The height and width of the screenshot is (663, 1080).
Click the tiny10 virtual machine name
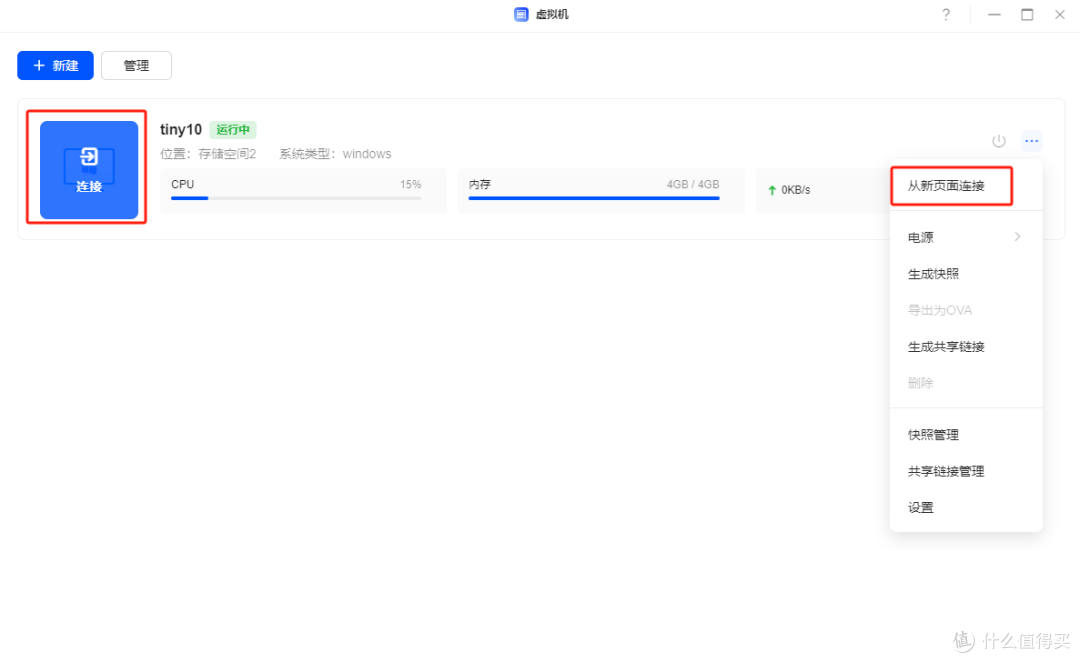click(x=180, y=129)
